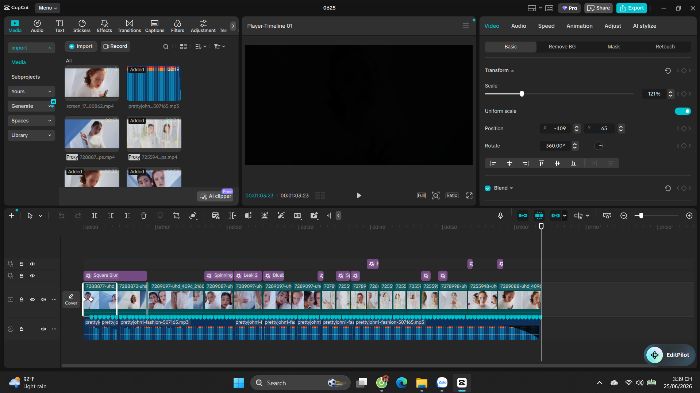Screen dimensions: 700x393
Task: Open the Effects panel
Action: [104, 26]
